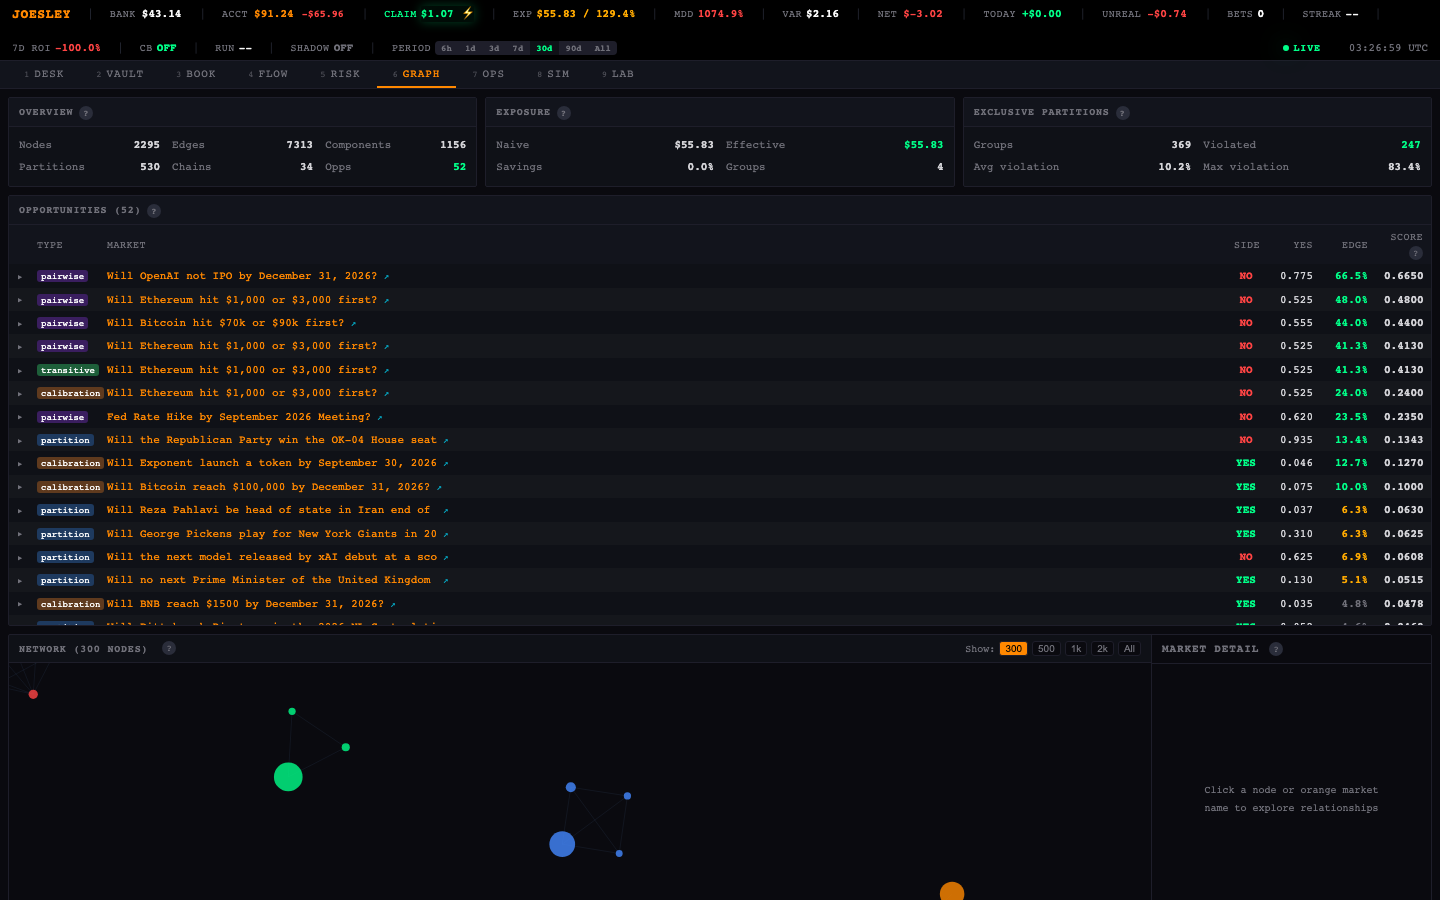The height and width of the screenshot is (900, 1440).
Task: Open external link arrow for Bitcoin reach $100,000
Action: click(x=439, y=488)
